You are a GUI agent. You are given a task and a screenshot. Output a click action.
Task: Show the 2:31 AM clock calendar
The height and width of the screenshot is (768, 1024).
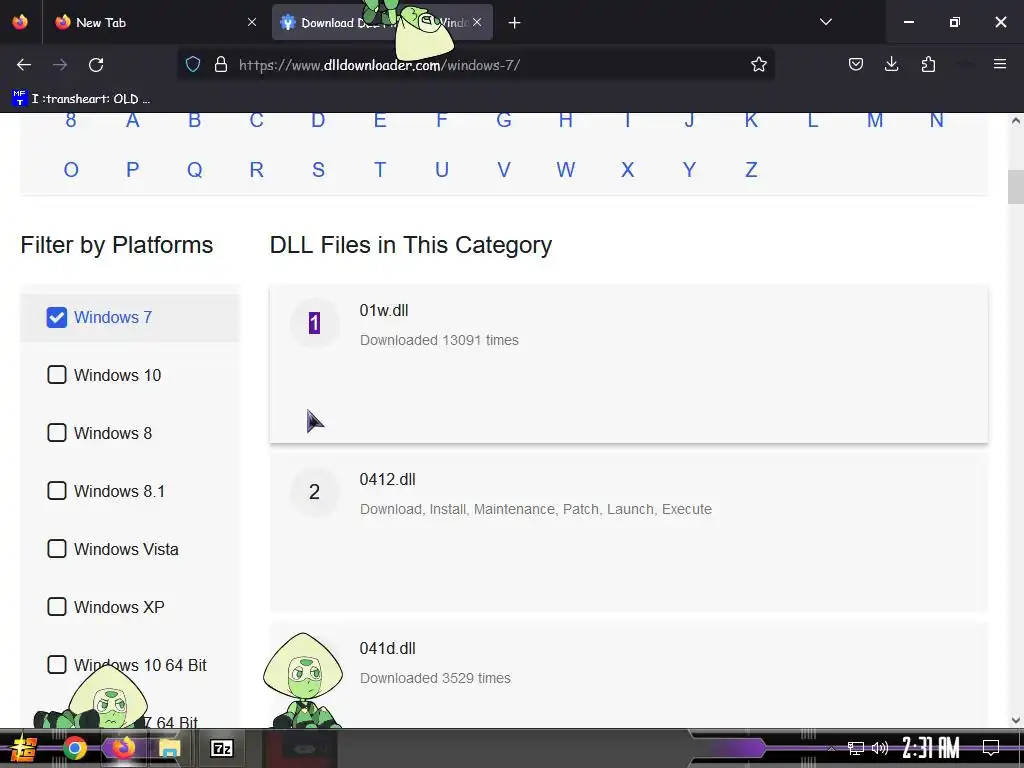point(931,748)
